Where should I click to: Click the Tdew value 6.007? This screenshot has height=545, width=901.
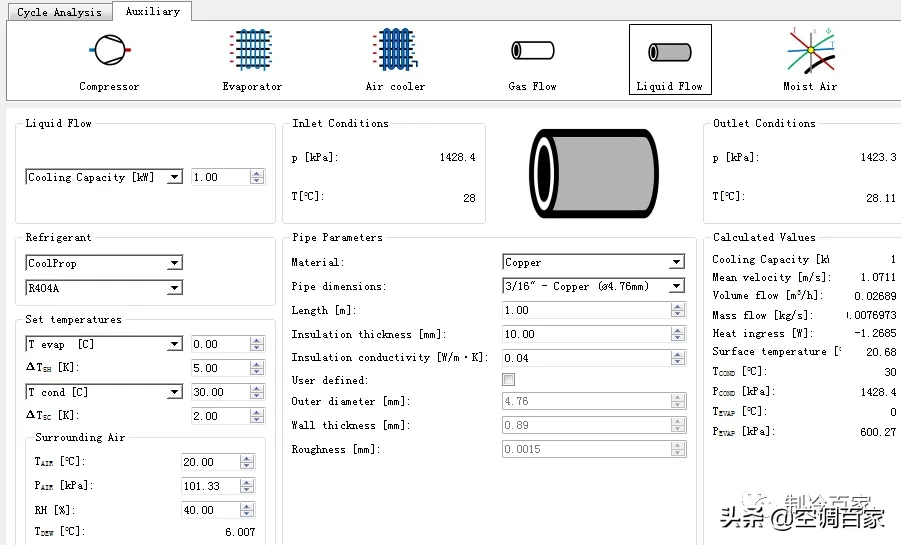coord(240,532)
